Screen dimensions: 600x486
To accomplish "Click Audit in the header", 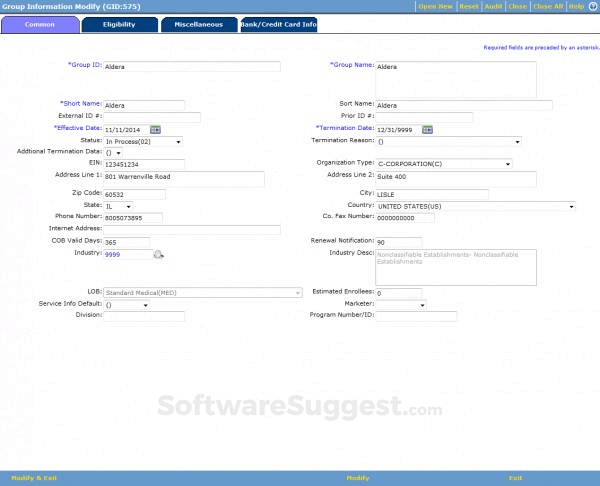I will coord(493,6).
